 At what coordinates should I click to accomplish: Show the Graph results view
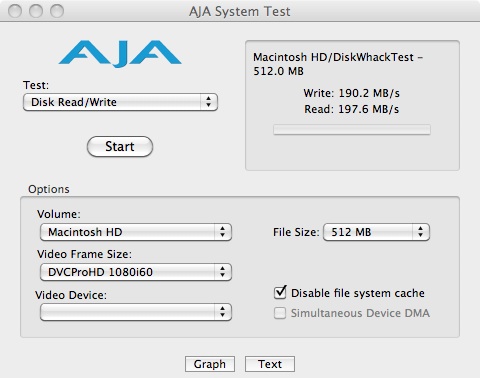(x=210, y=364)
